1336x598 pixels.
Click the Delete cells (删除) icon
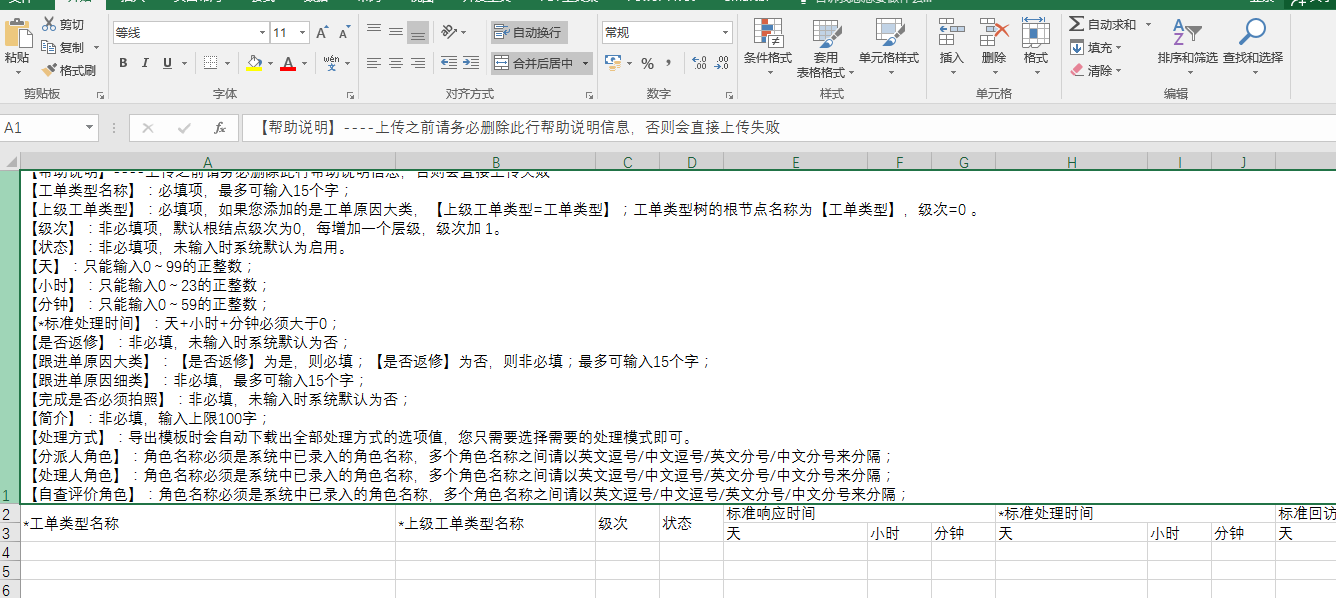point(993,45)
